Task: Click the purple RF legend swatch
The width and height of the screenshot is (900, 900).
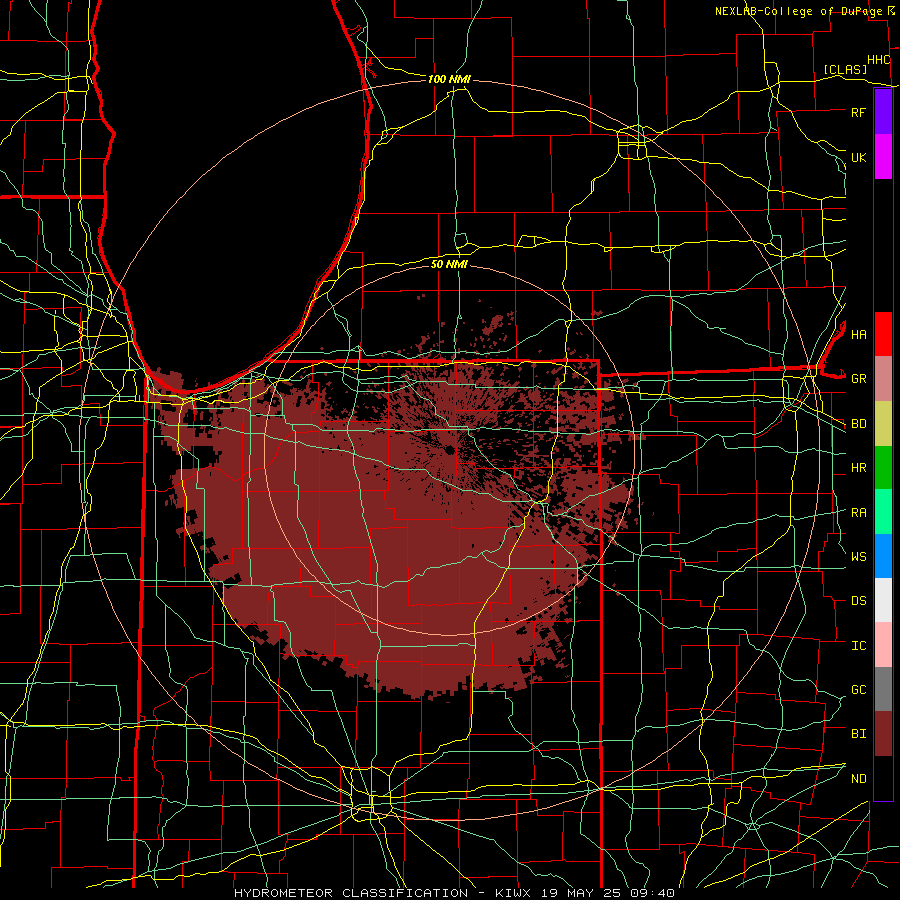Action: coord(883,112)
